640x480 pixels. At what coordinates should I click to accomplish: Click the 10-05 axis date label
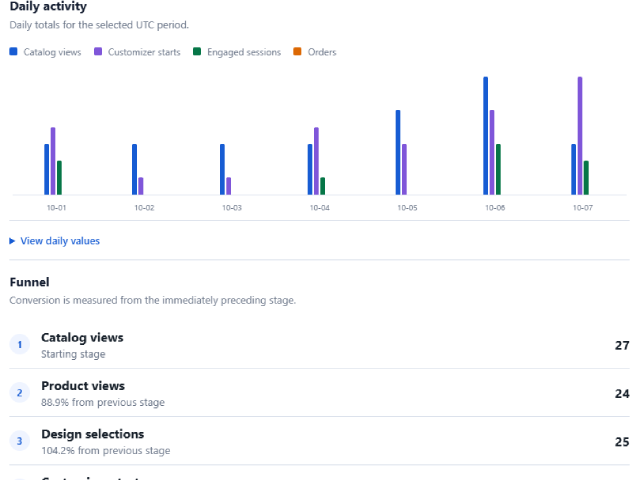407,208
